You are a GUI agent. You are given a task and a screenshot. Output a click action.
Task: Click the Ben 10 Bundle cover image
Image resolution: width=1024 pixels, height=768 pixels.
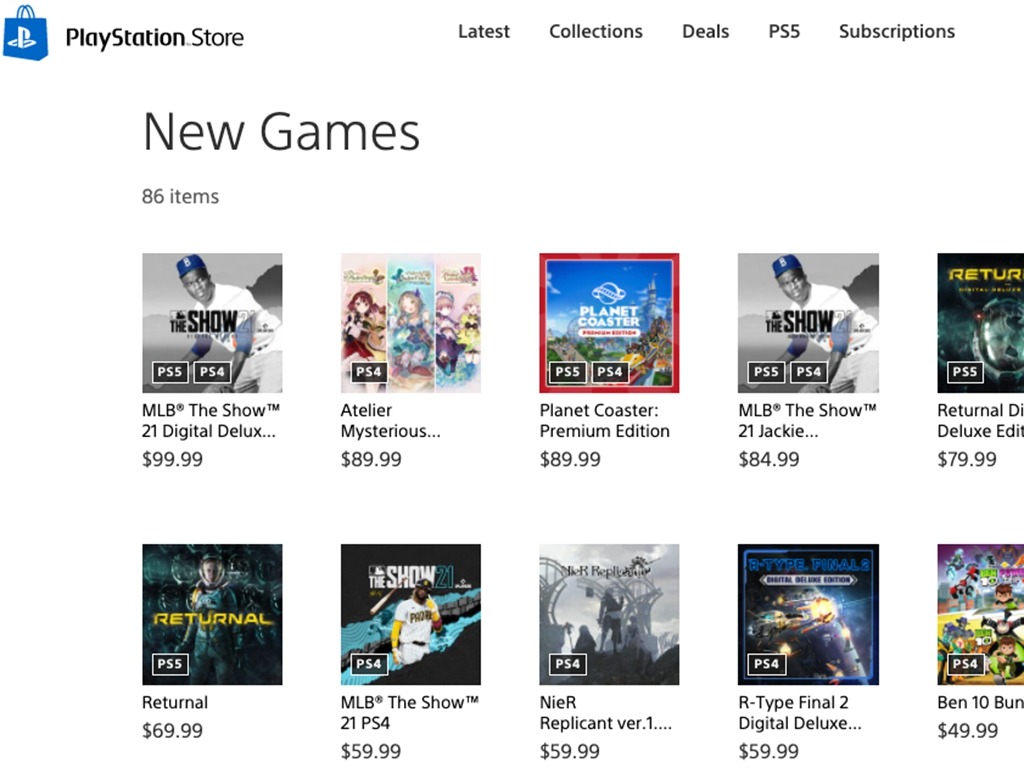[x=981, y=613]
